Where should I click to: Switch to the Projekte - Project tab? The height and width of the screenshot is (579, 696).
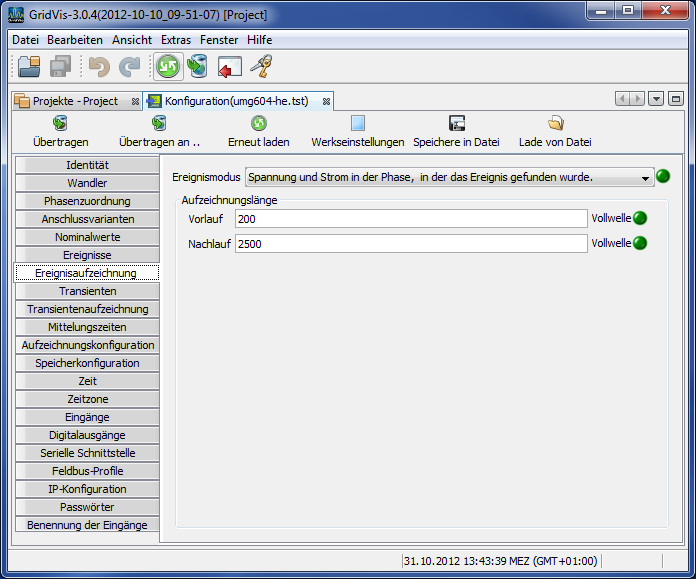click(x=75, y=101)
